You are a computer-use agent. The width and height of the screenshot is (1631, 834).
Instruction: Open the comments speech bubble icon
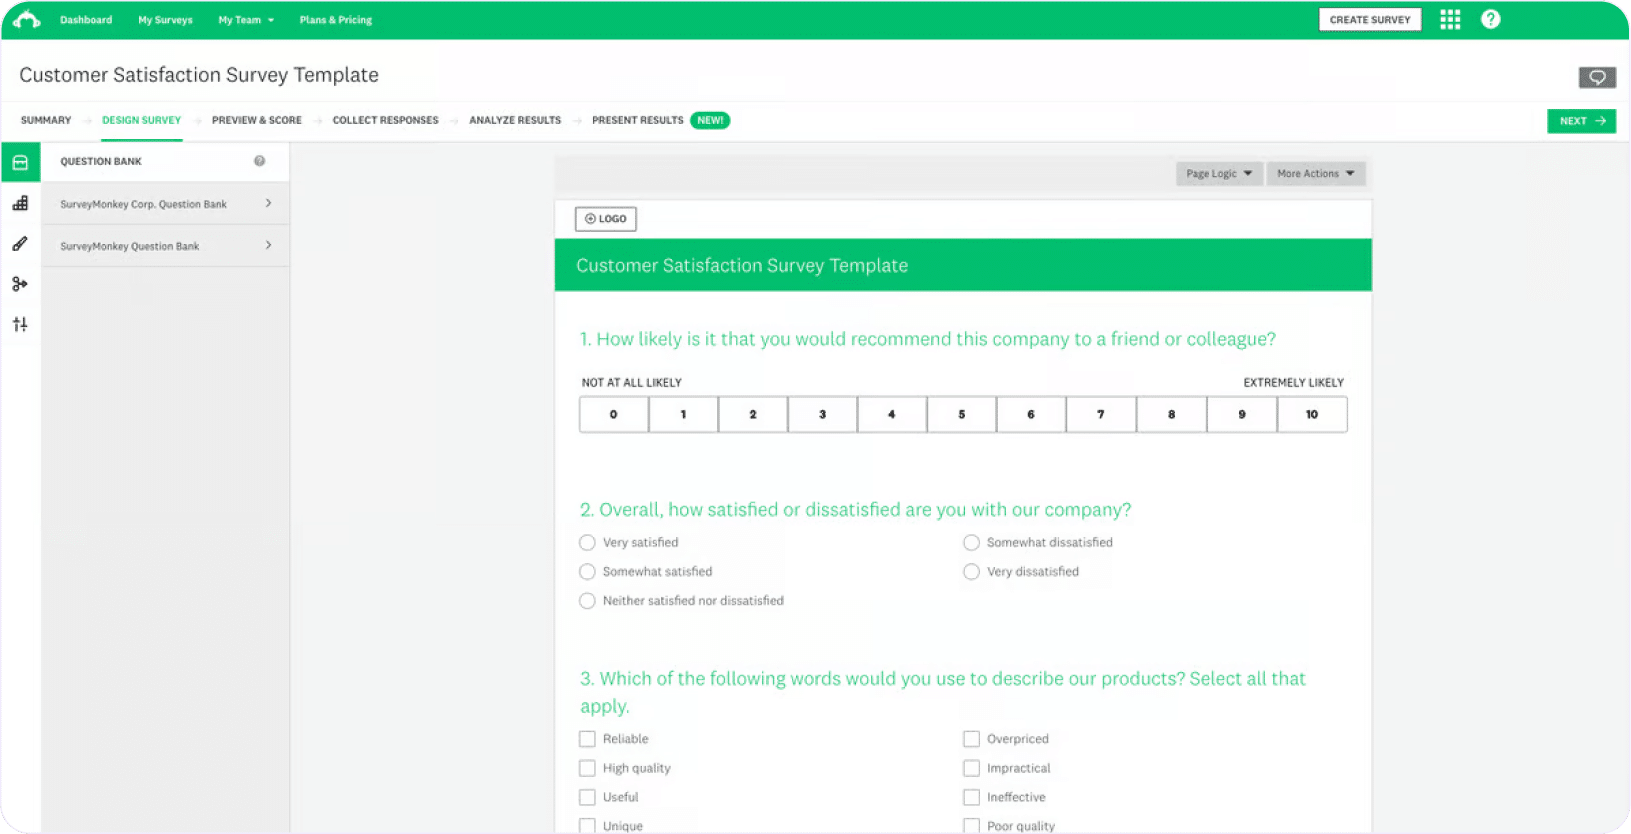[x=1597, y=77]
